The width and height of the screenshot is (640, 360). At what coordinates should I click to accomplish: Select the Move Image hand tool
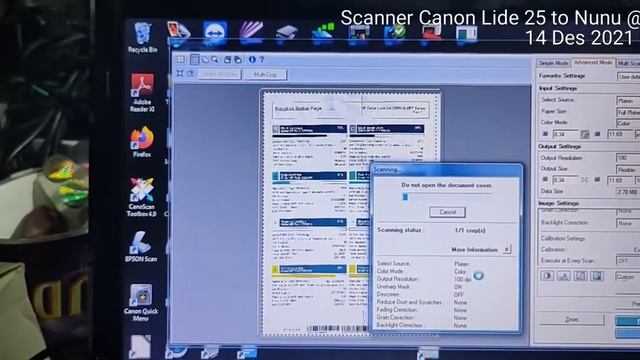pyautogui.click(x=205, y=60)
